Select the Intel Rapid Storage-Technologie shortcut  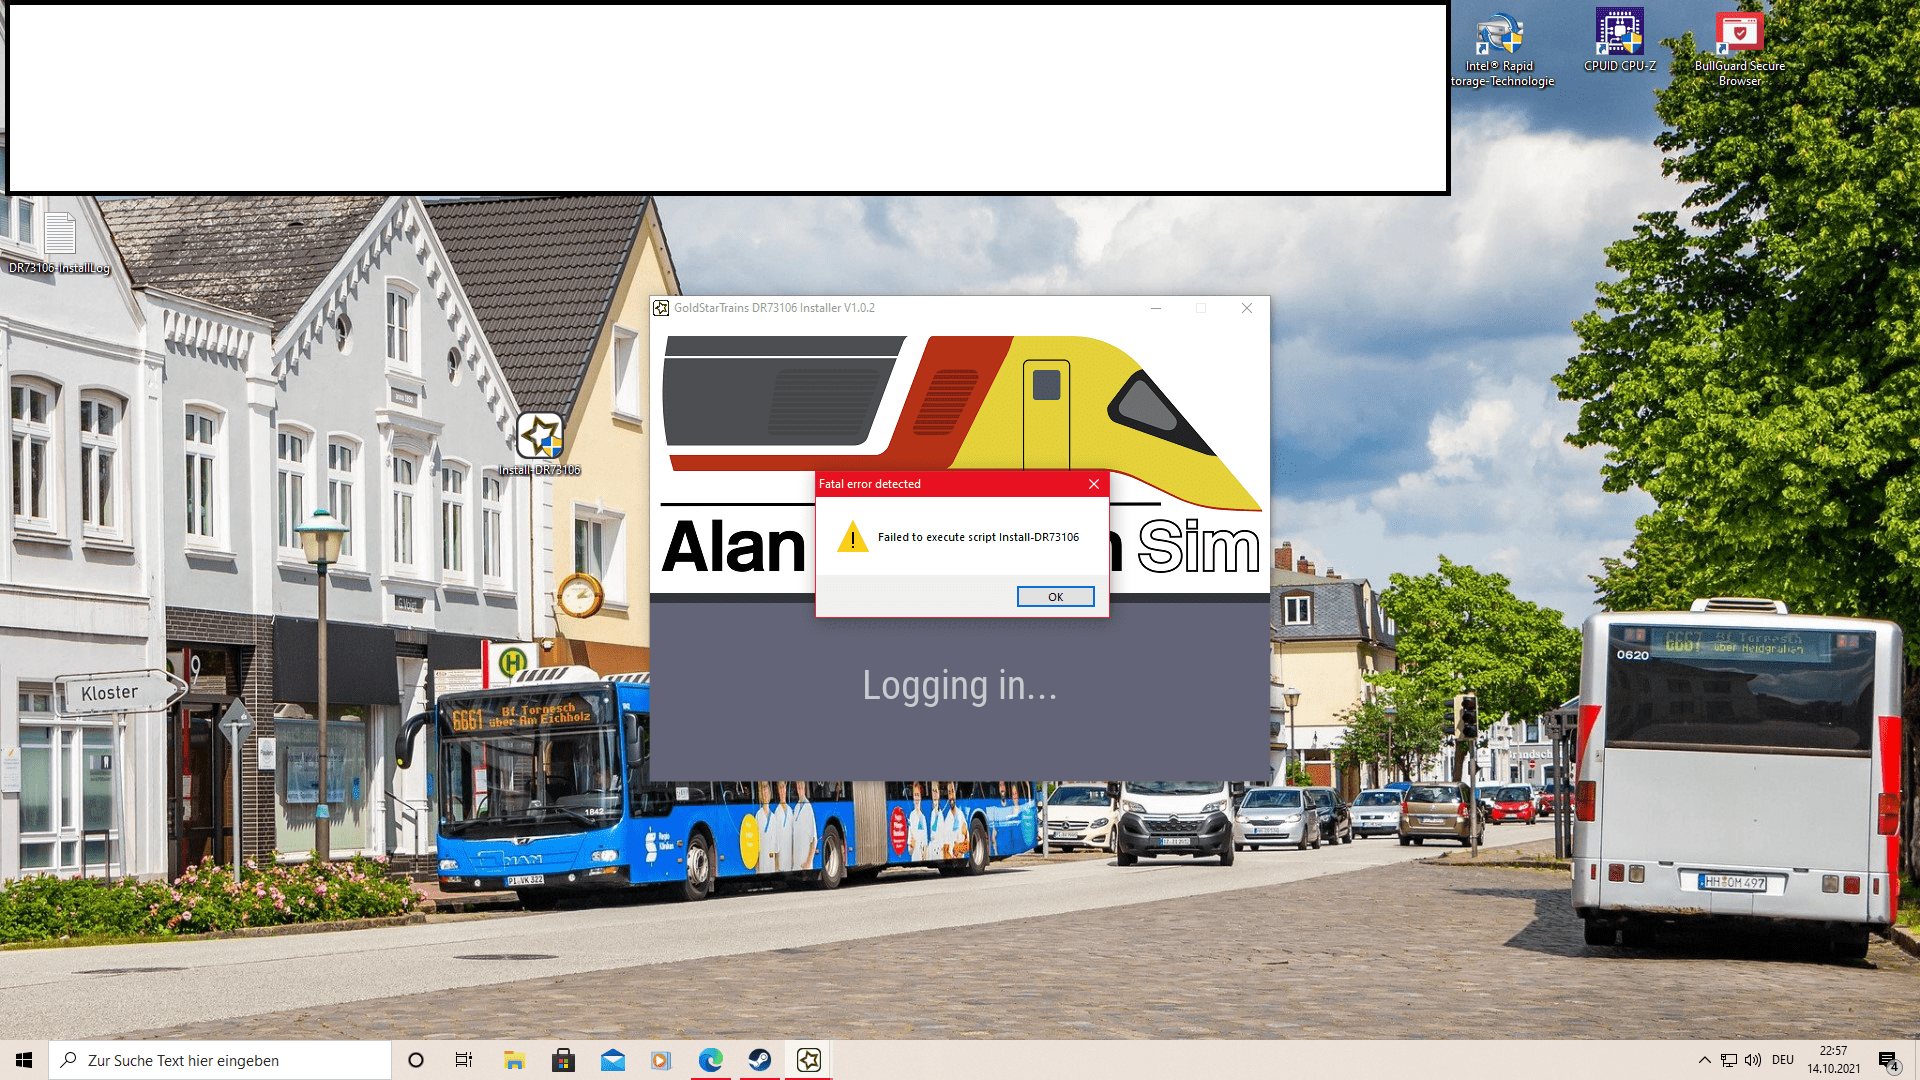click(x=1501, y=36)
